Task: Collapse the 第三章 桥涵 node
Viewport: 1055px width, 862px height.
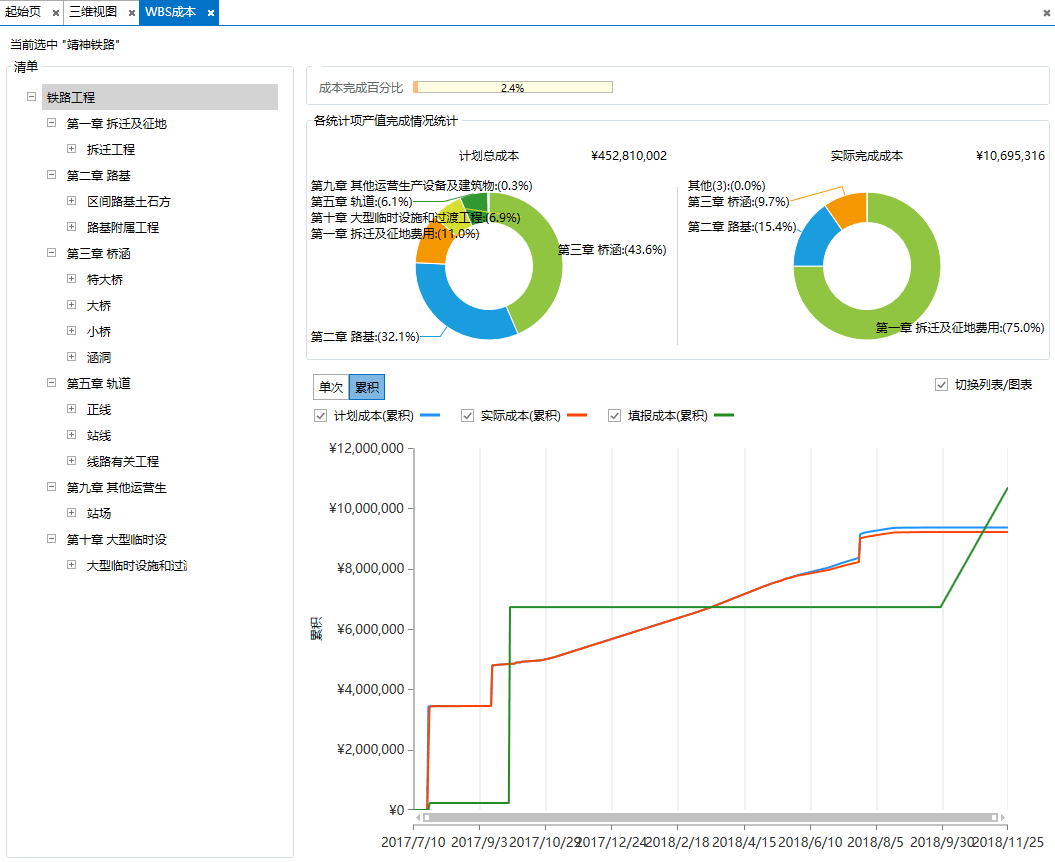Action: click(x=52, y=253)
